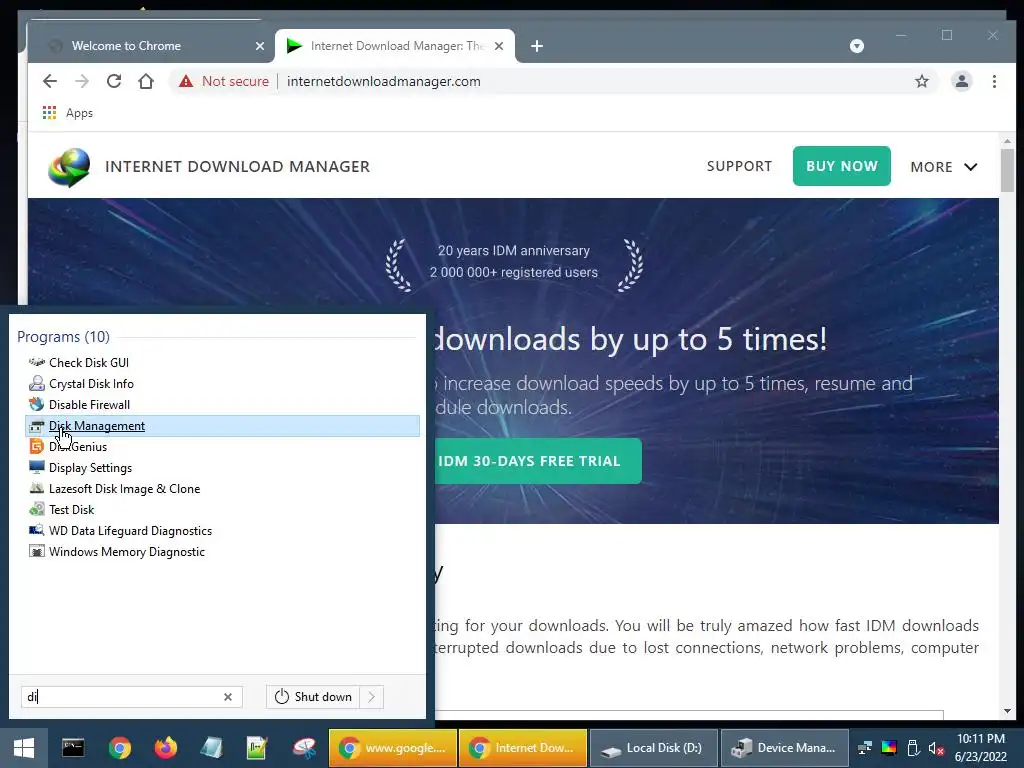Launch Check Disk GUI
The width and height of the screenshot is (1024, 768).
(89, 362)
